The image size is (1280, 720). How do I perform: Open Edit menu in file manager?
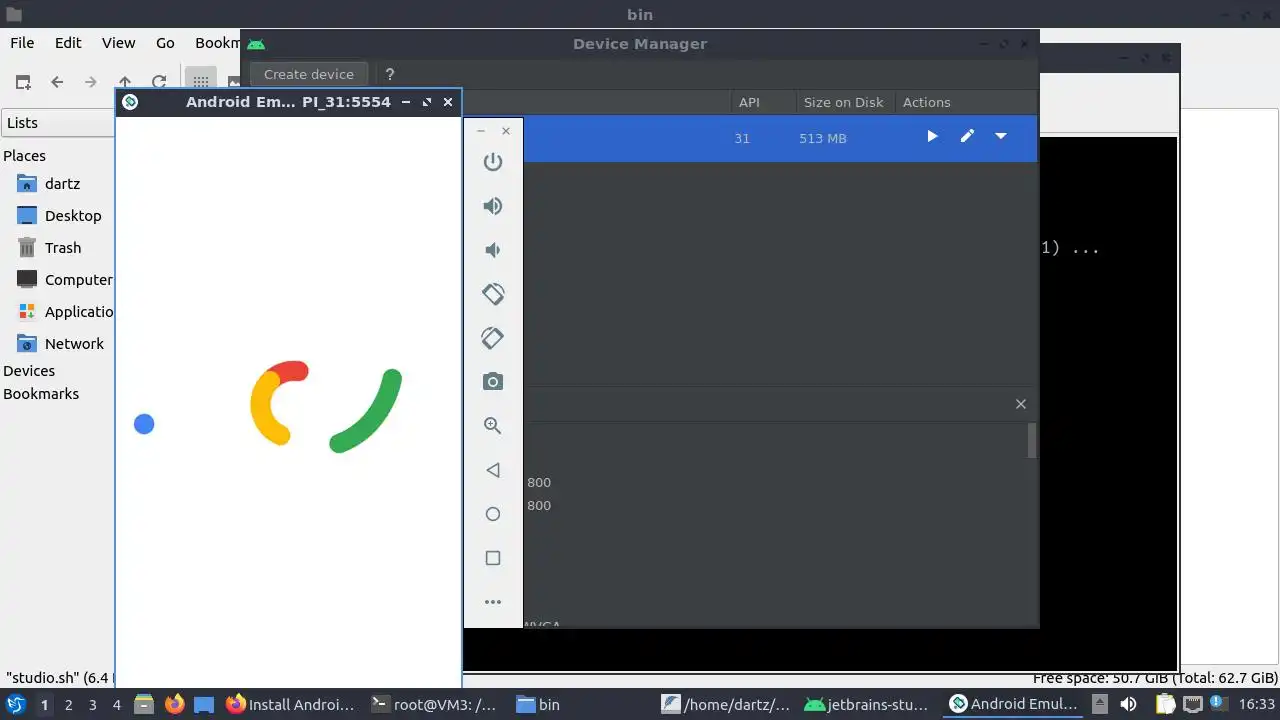tap(68, 43)
